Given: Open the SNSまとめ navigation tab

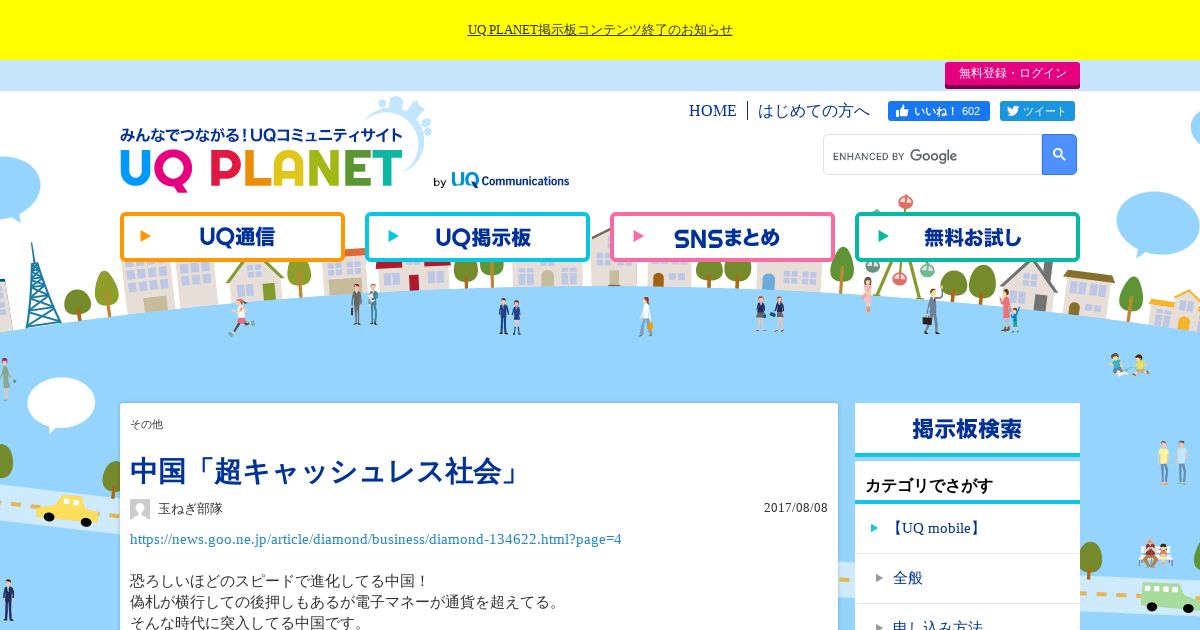Looking at the screenshot, I should pyautogui.click(x=722, y=237).
